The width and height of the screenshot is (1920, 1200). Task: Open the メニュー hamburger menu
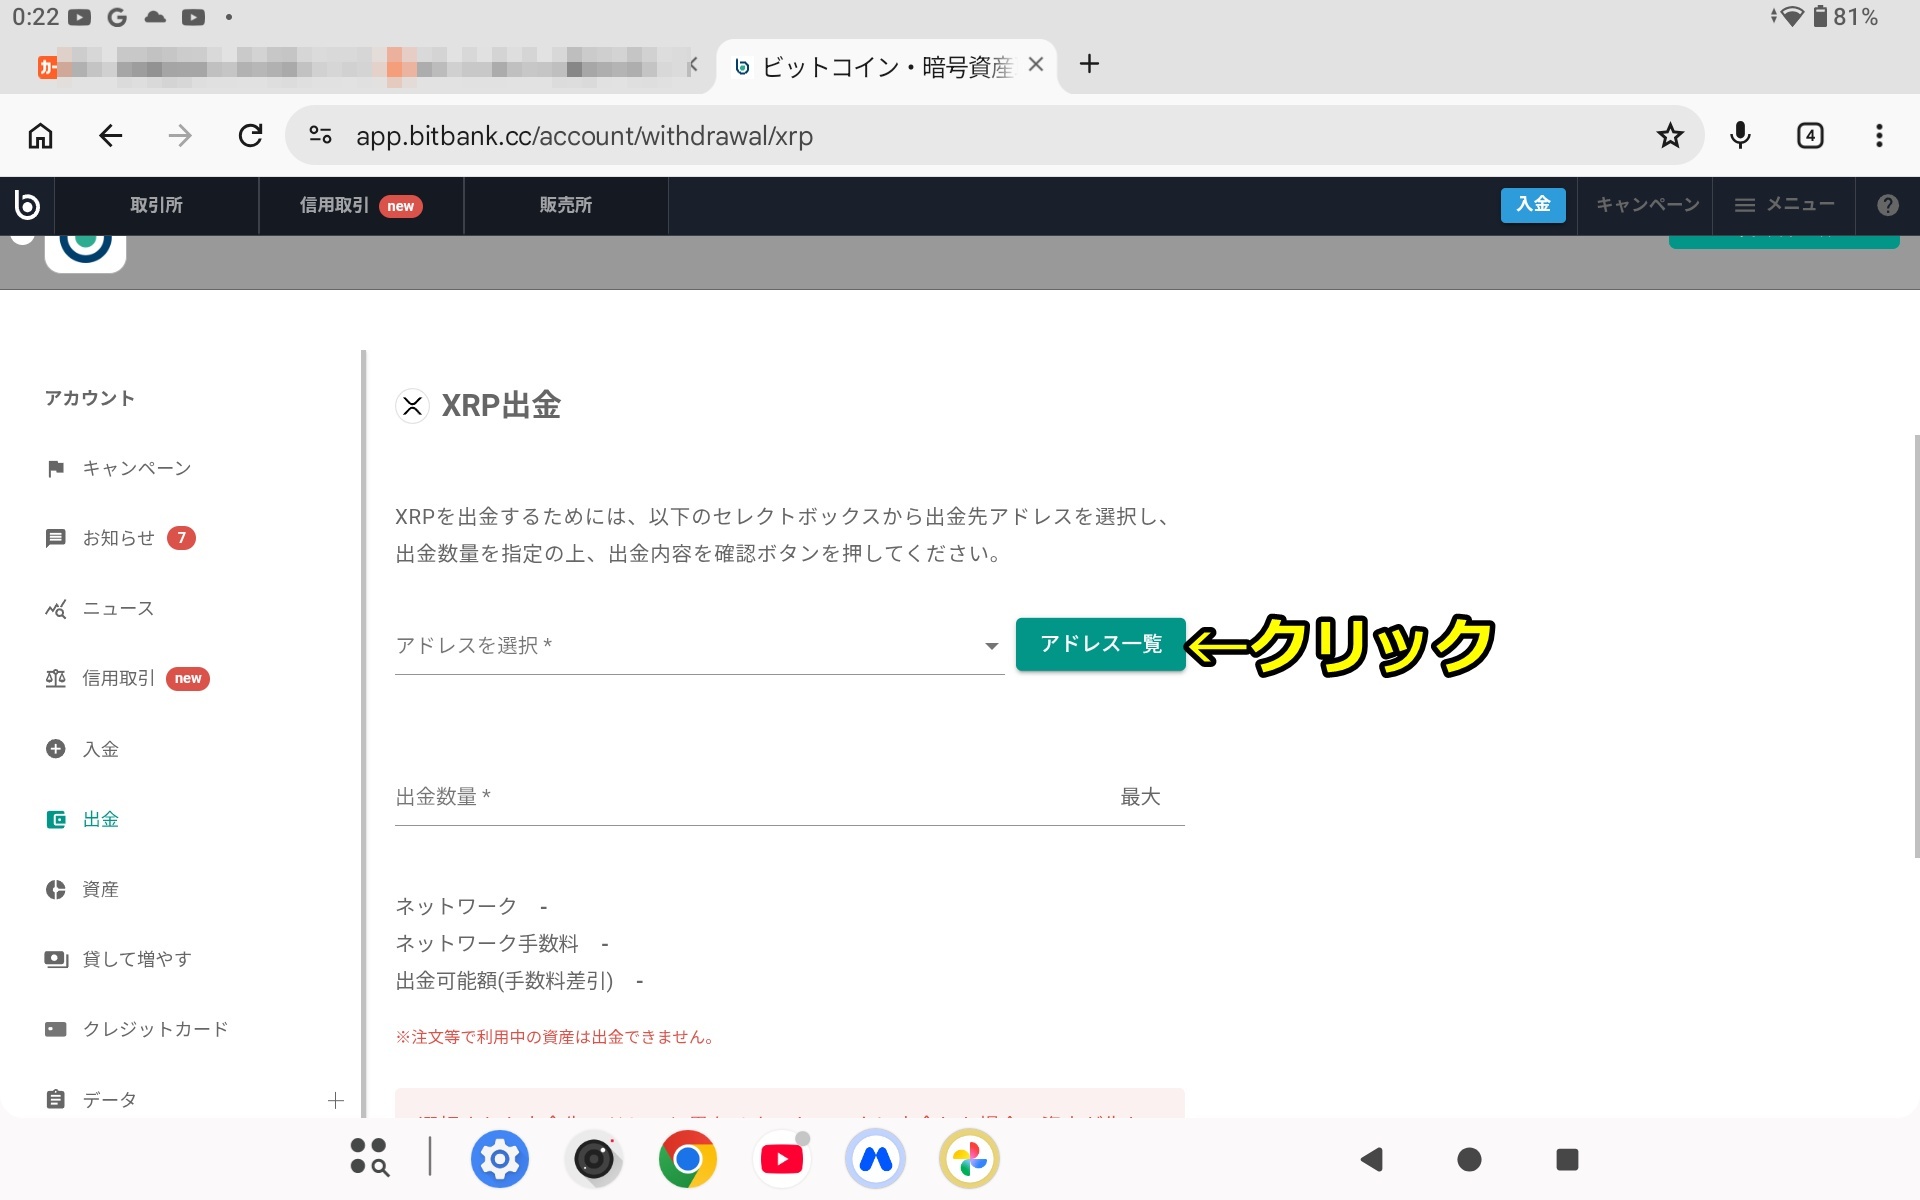tap(1784, 205)
